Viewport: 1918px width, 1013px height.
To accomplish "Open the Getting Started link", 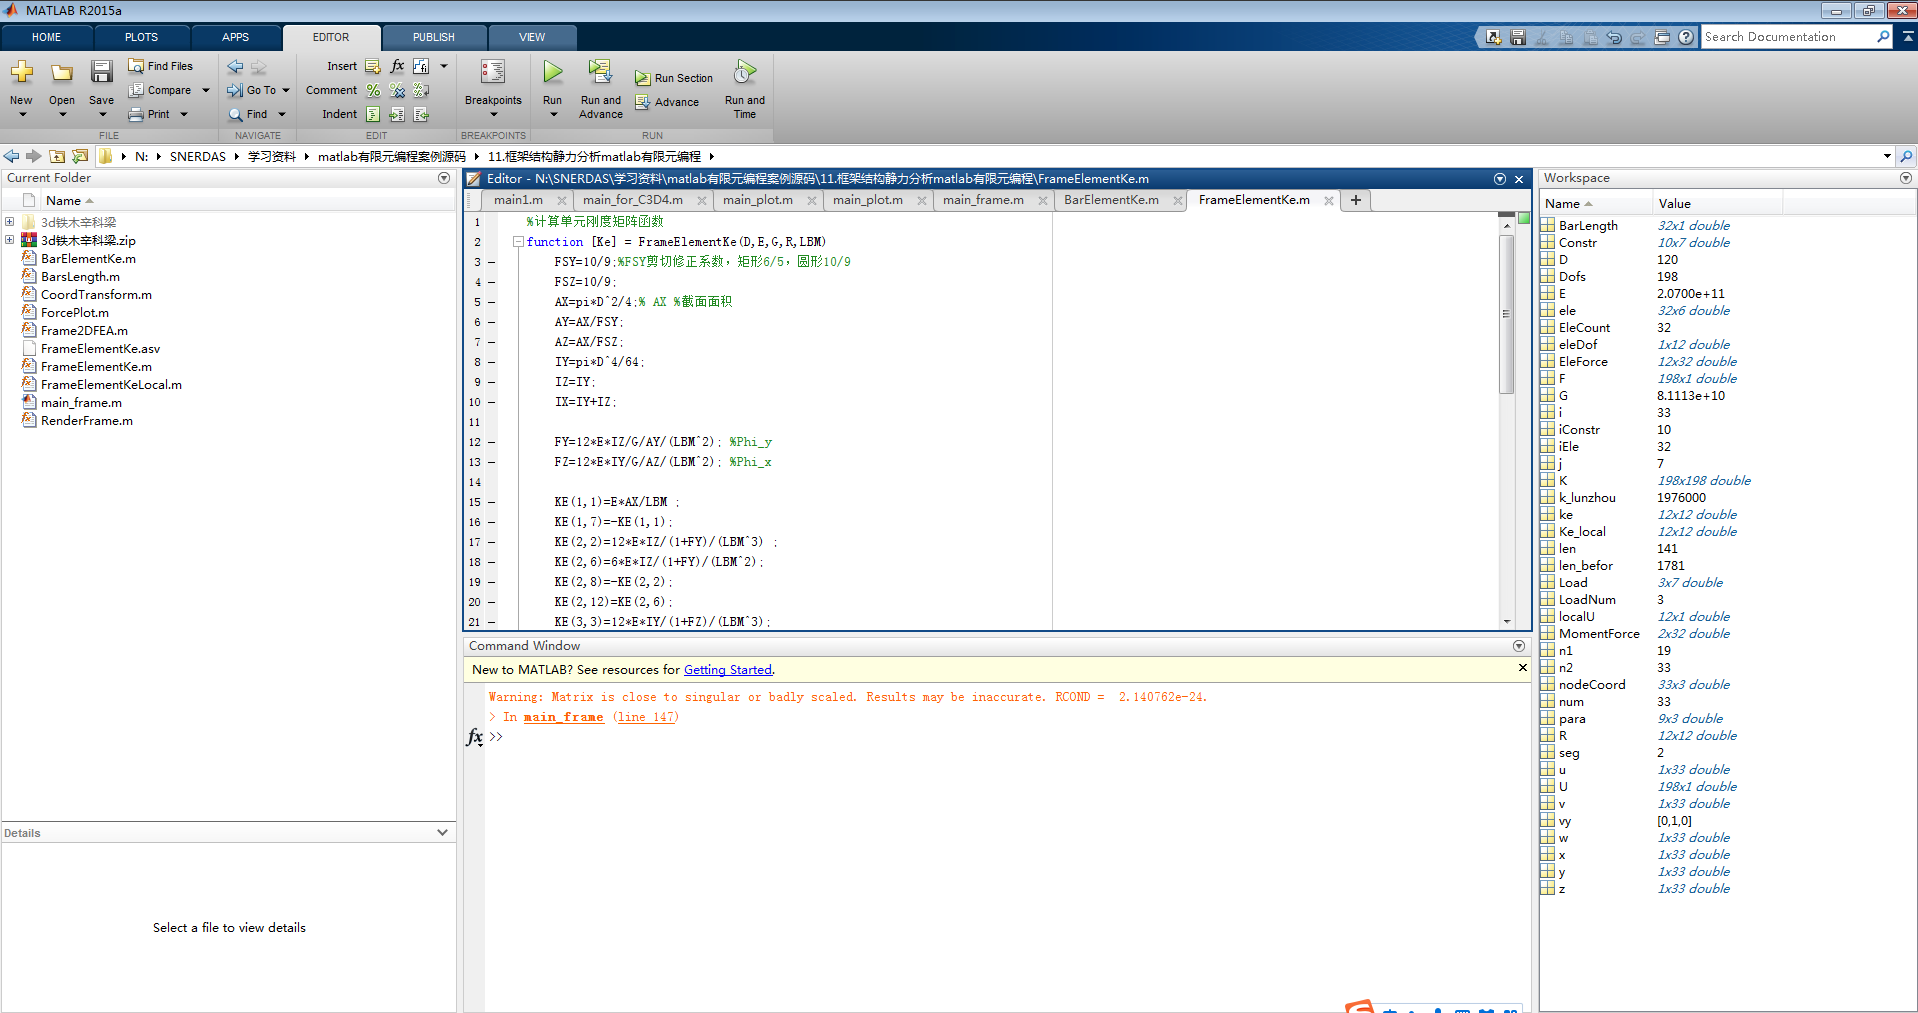I will (x=728, y=670).
